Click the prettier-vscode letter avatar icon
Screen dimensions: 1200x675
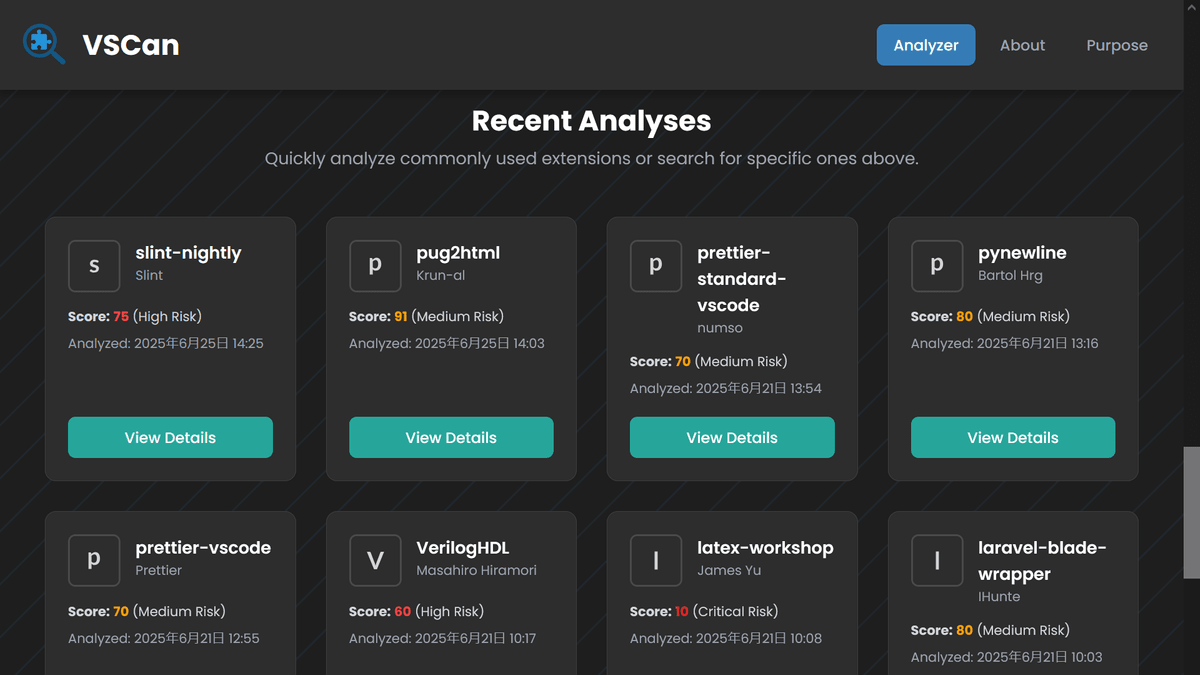(94, 561)
